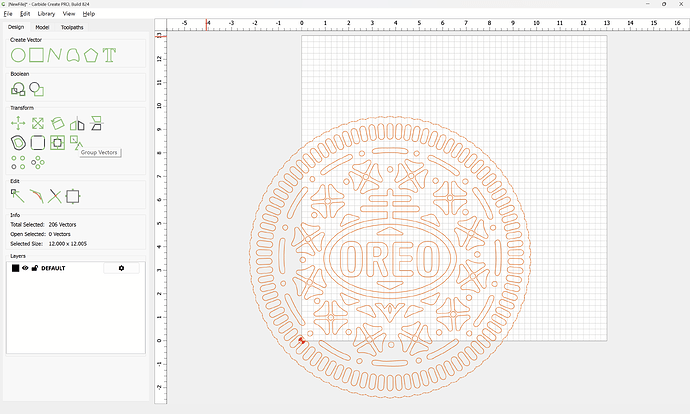Click the Move transform tool
Viewport: 690px width, 414px height.
point(18,123)
